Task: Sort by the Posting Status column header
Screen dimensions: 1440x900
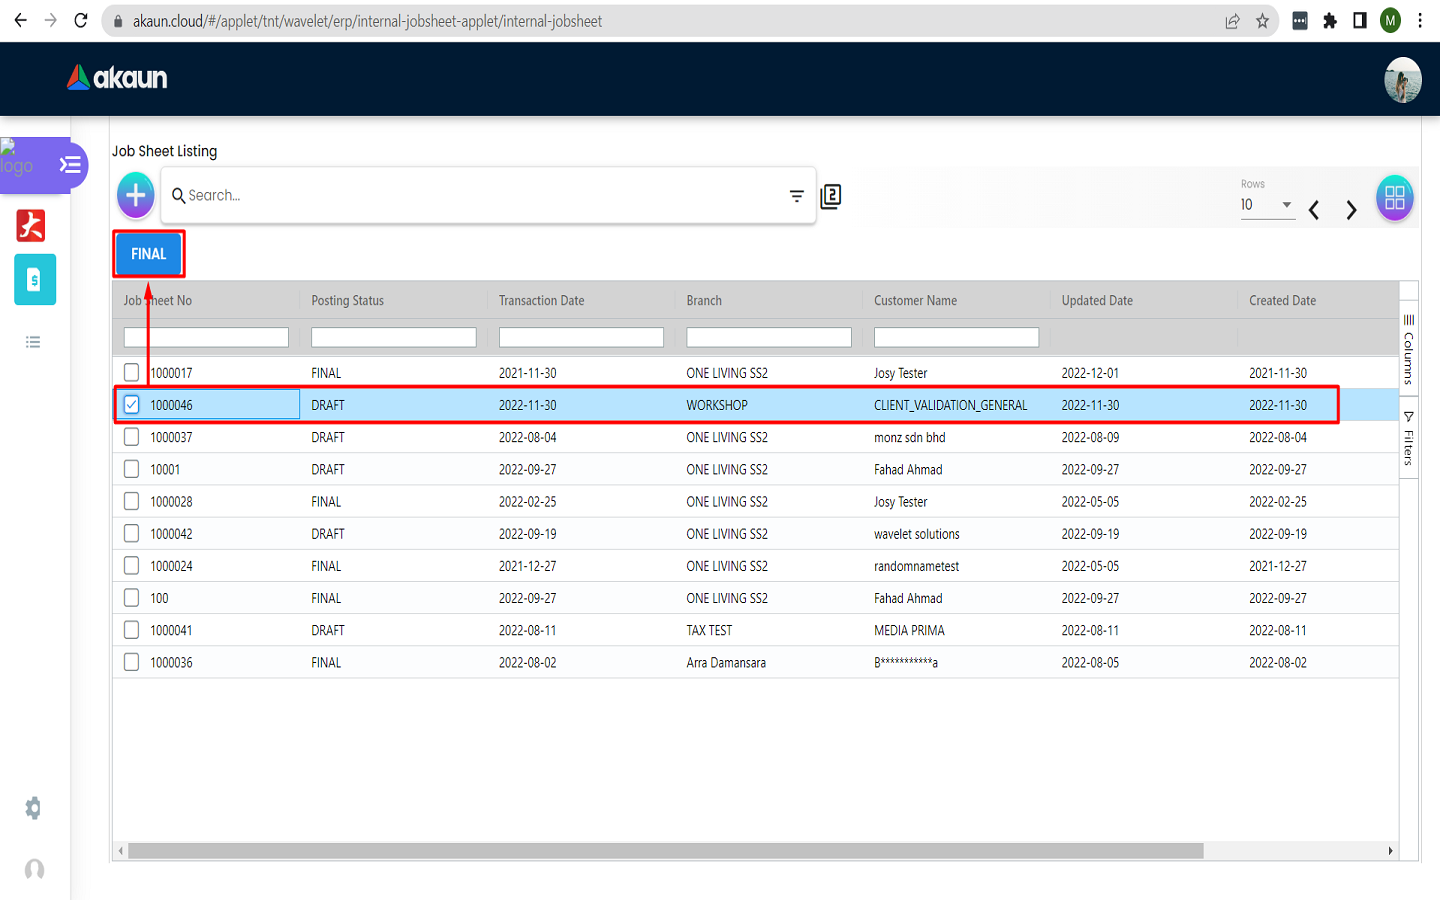Action: (347, 300)
